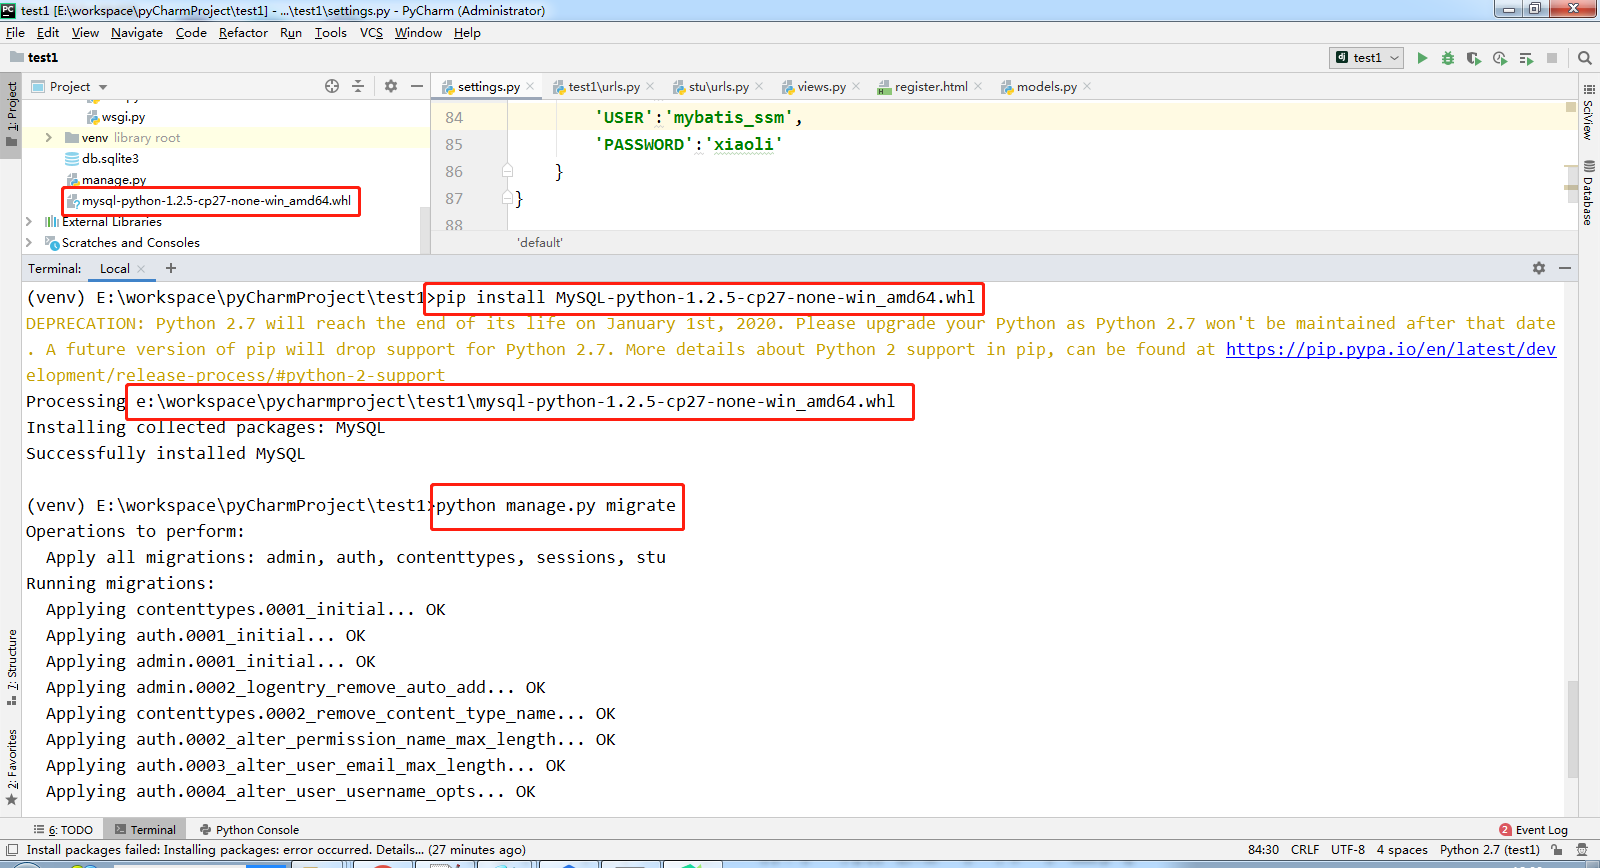Screen dimensions: 1600x868
Task: Open the Event Log
Action: [1533, 829]
